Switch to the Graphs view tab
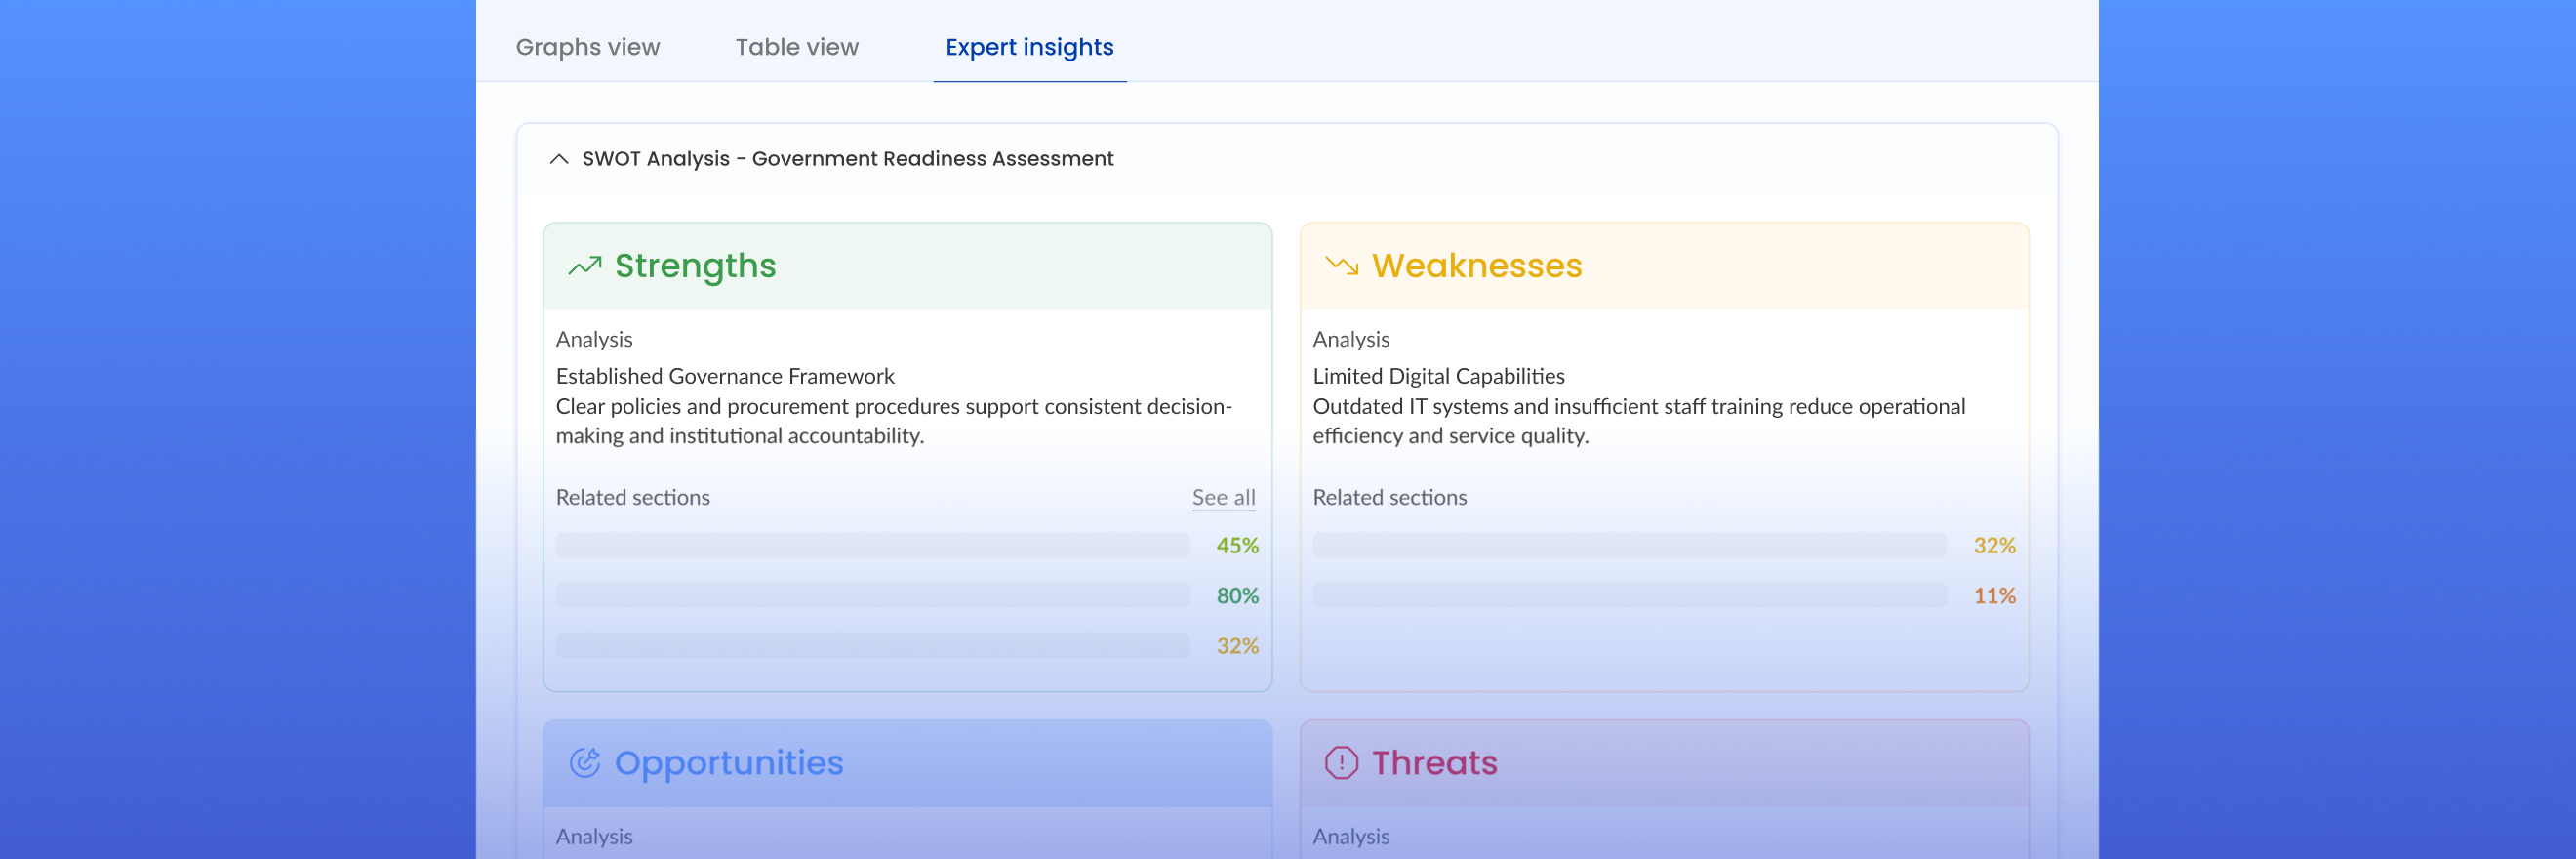The height and width of the screenshot is (859, 2576). [588, 47]
